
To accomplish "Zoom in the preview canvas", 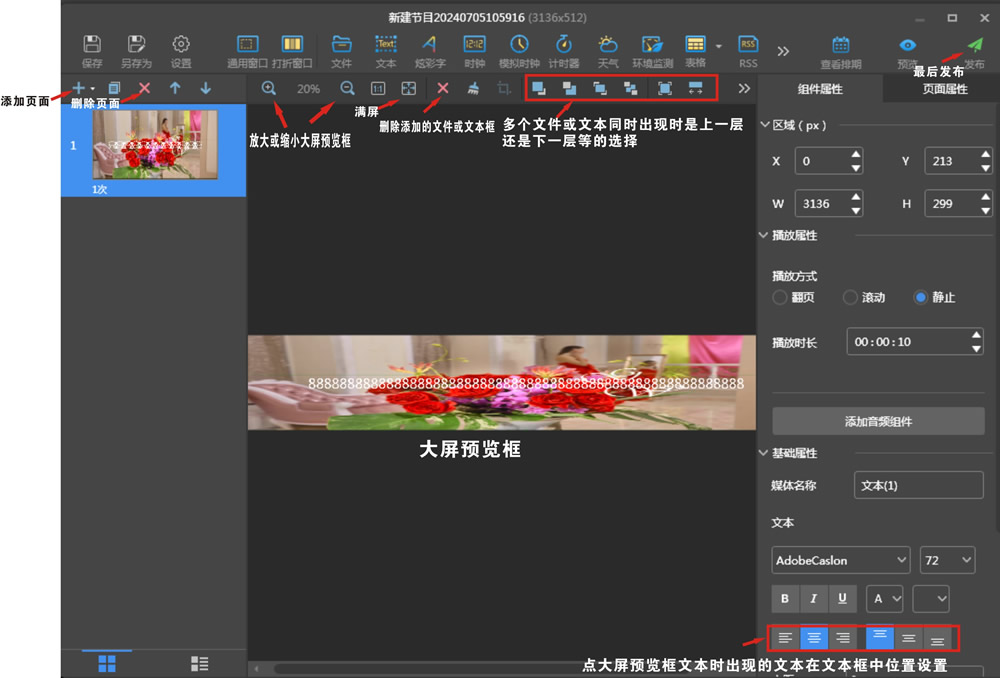I will click(269, 88).
